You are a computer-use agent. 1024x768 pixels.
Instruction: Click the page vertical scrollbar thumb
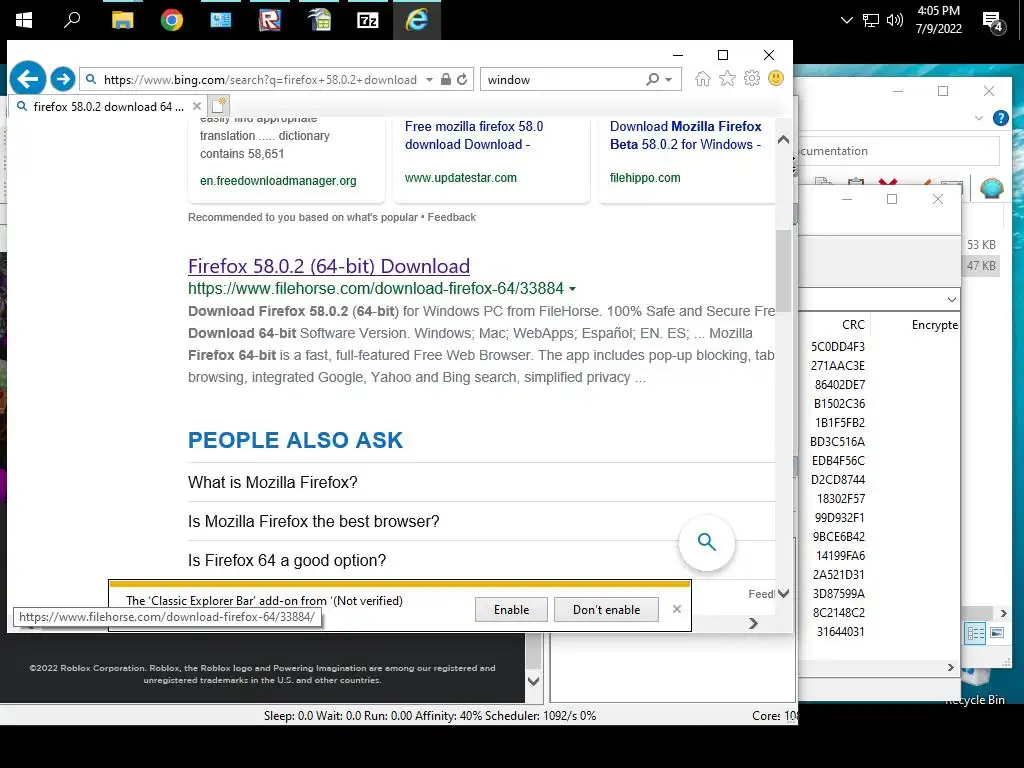pos(783,270)
